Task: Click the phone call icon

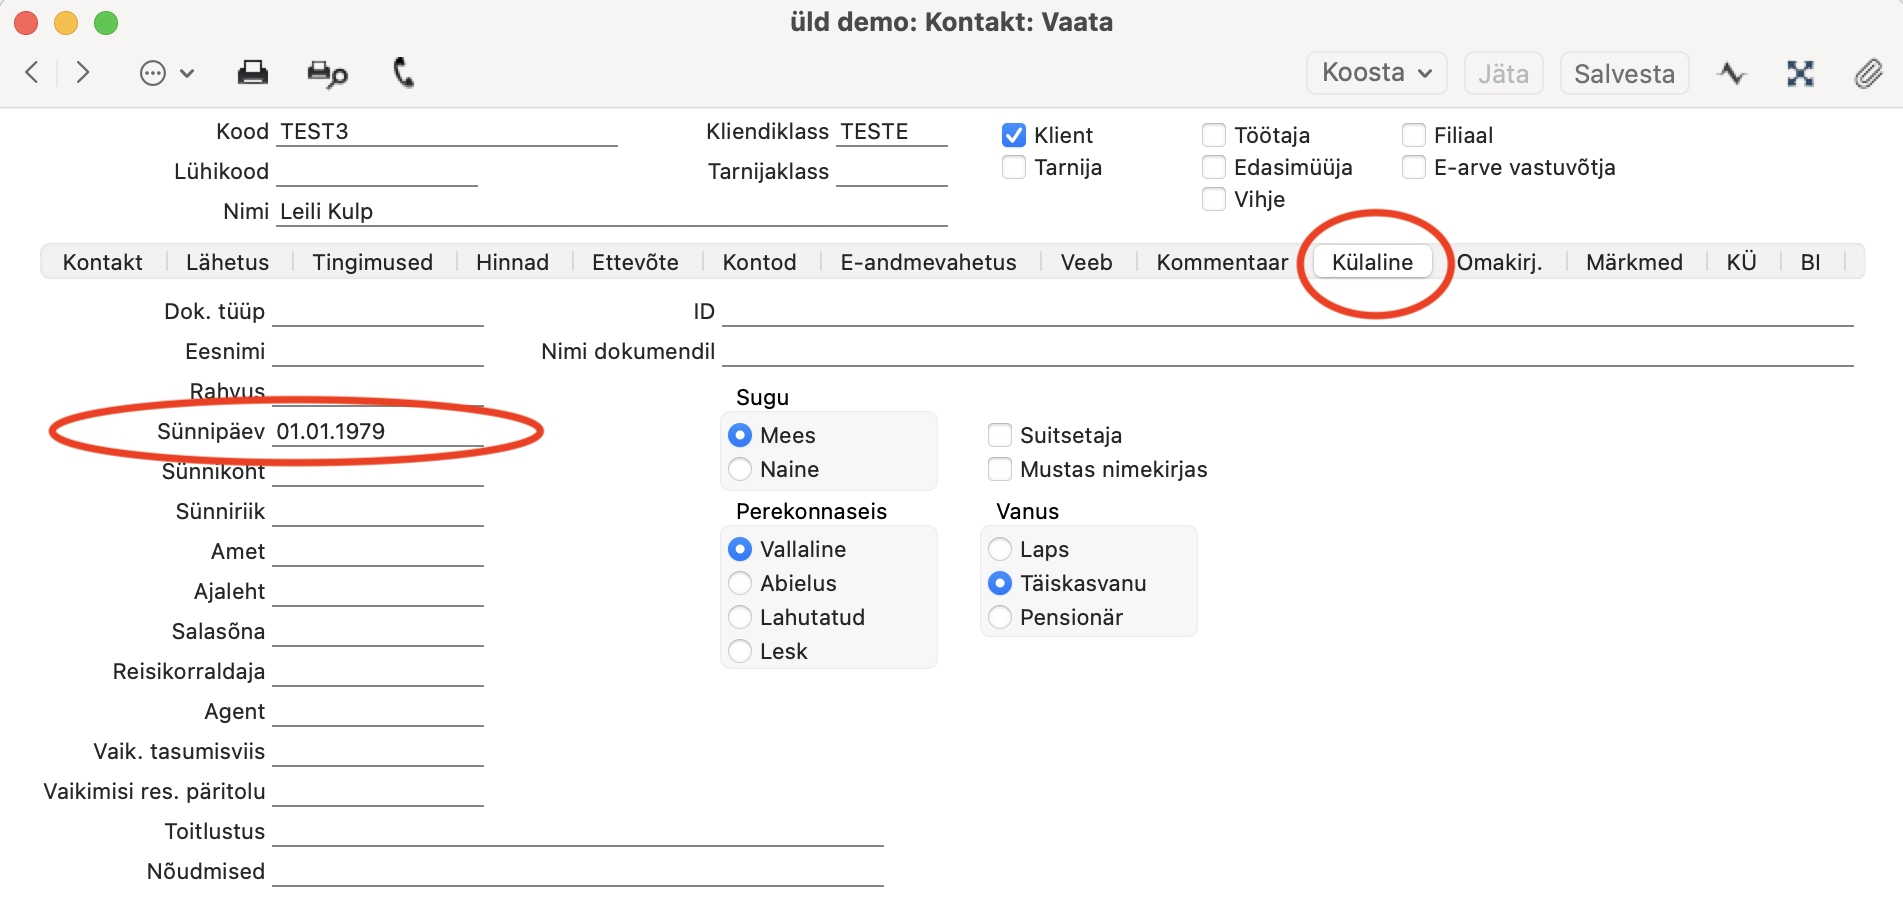Action: point(403,73)
